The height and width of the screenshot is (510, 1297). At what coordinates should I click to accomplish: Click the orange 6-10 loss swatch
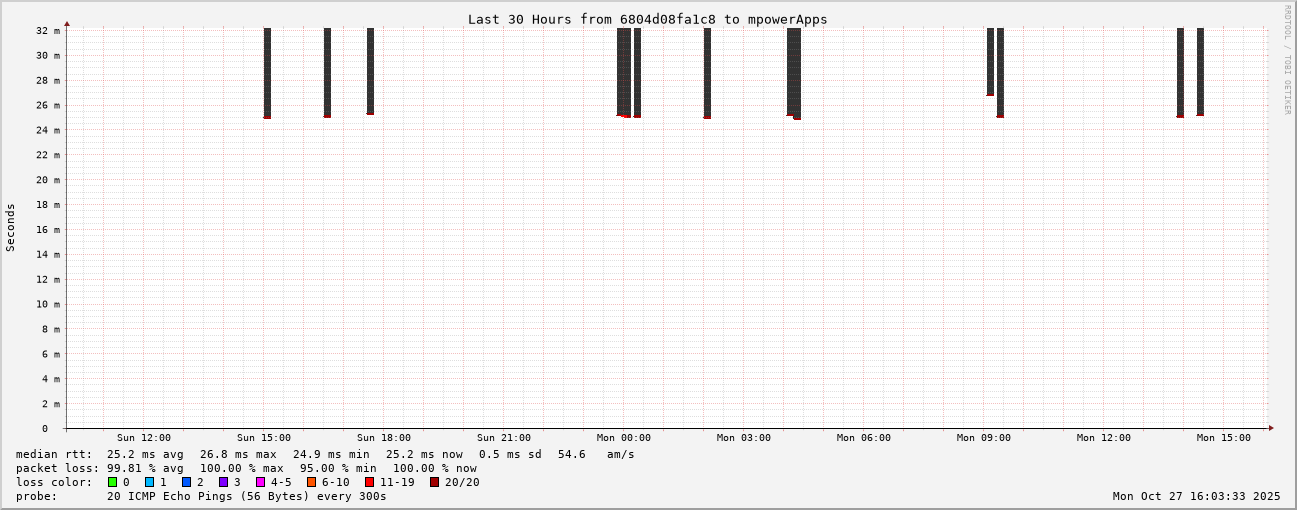tap(312, 482)
